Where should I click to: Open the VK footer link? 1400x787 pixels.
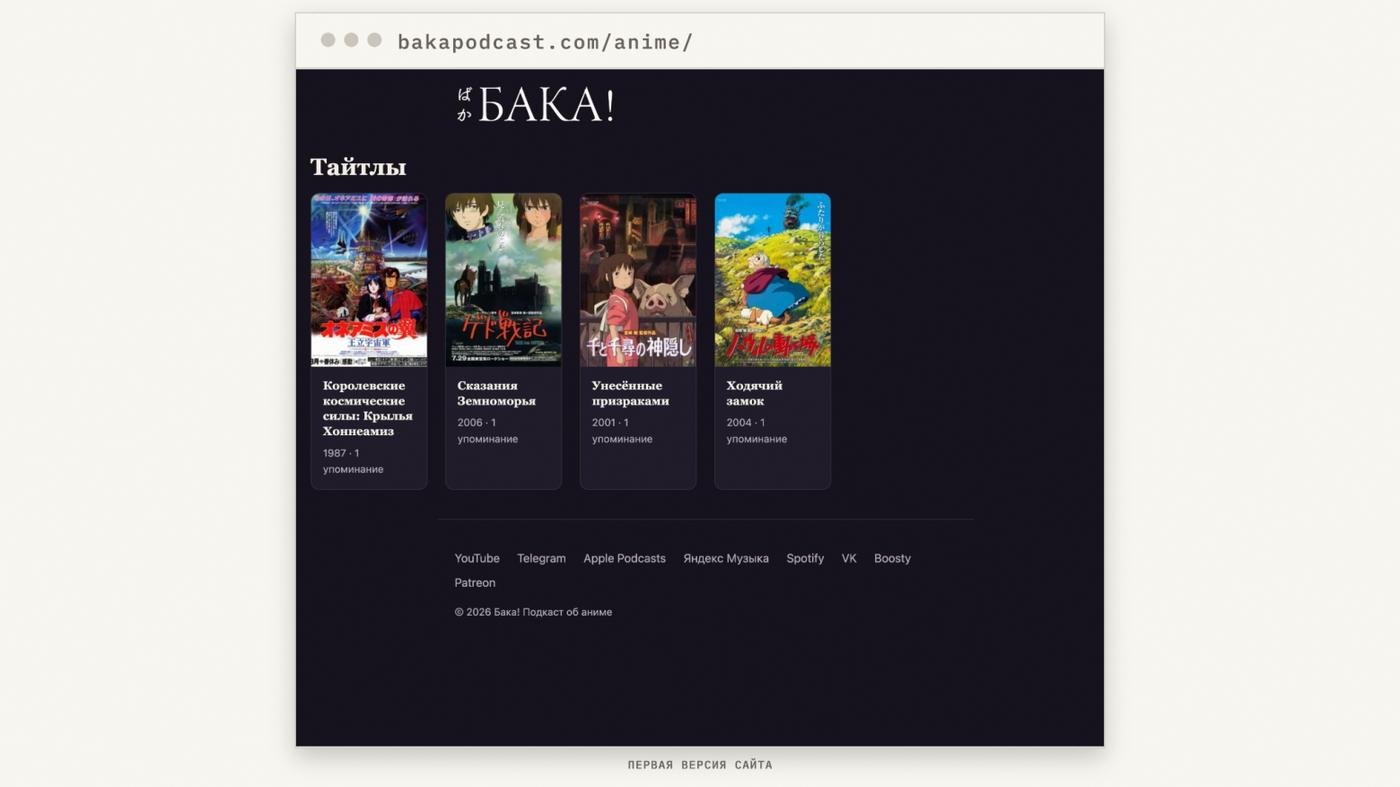tap(849, 558)
